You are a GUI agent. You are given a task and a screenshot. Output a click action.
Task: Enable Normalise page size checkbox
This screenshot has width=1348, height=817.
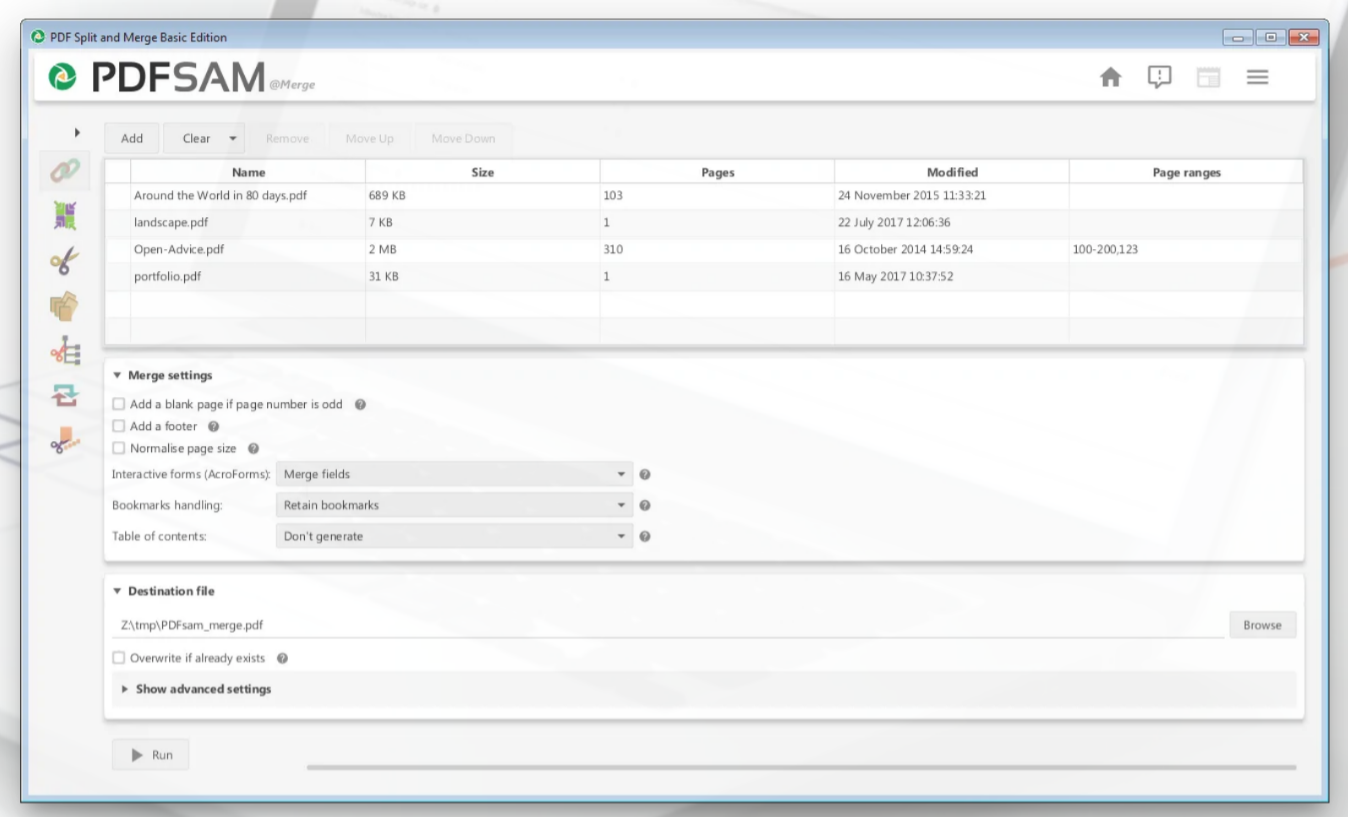click(119, 449)
